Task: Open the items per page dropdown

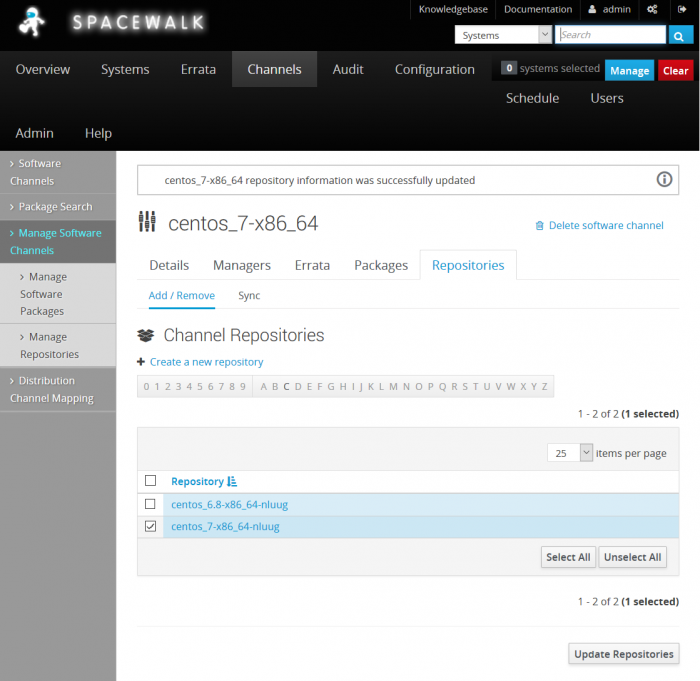Action: tap(570, 453)
